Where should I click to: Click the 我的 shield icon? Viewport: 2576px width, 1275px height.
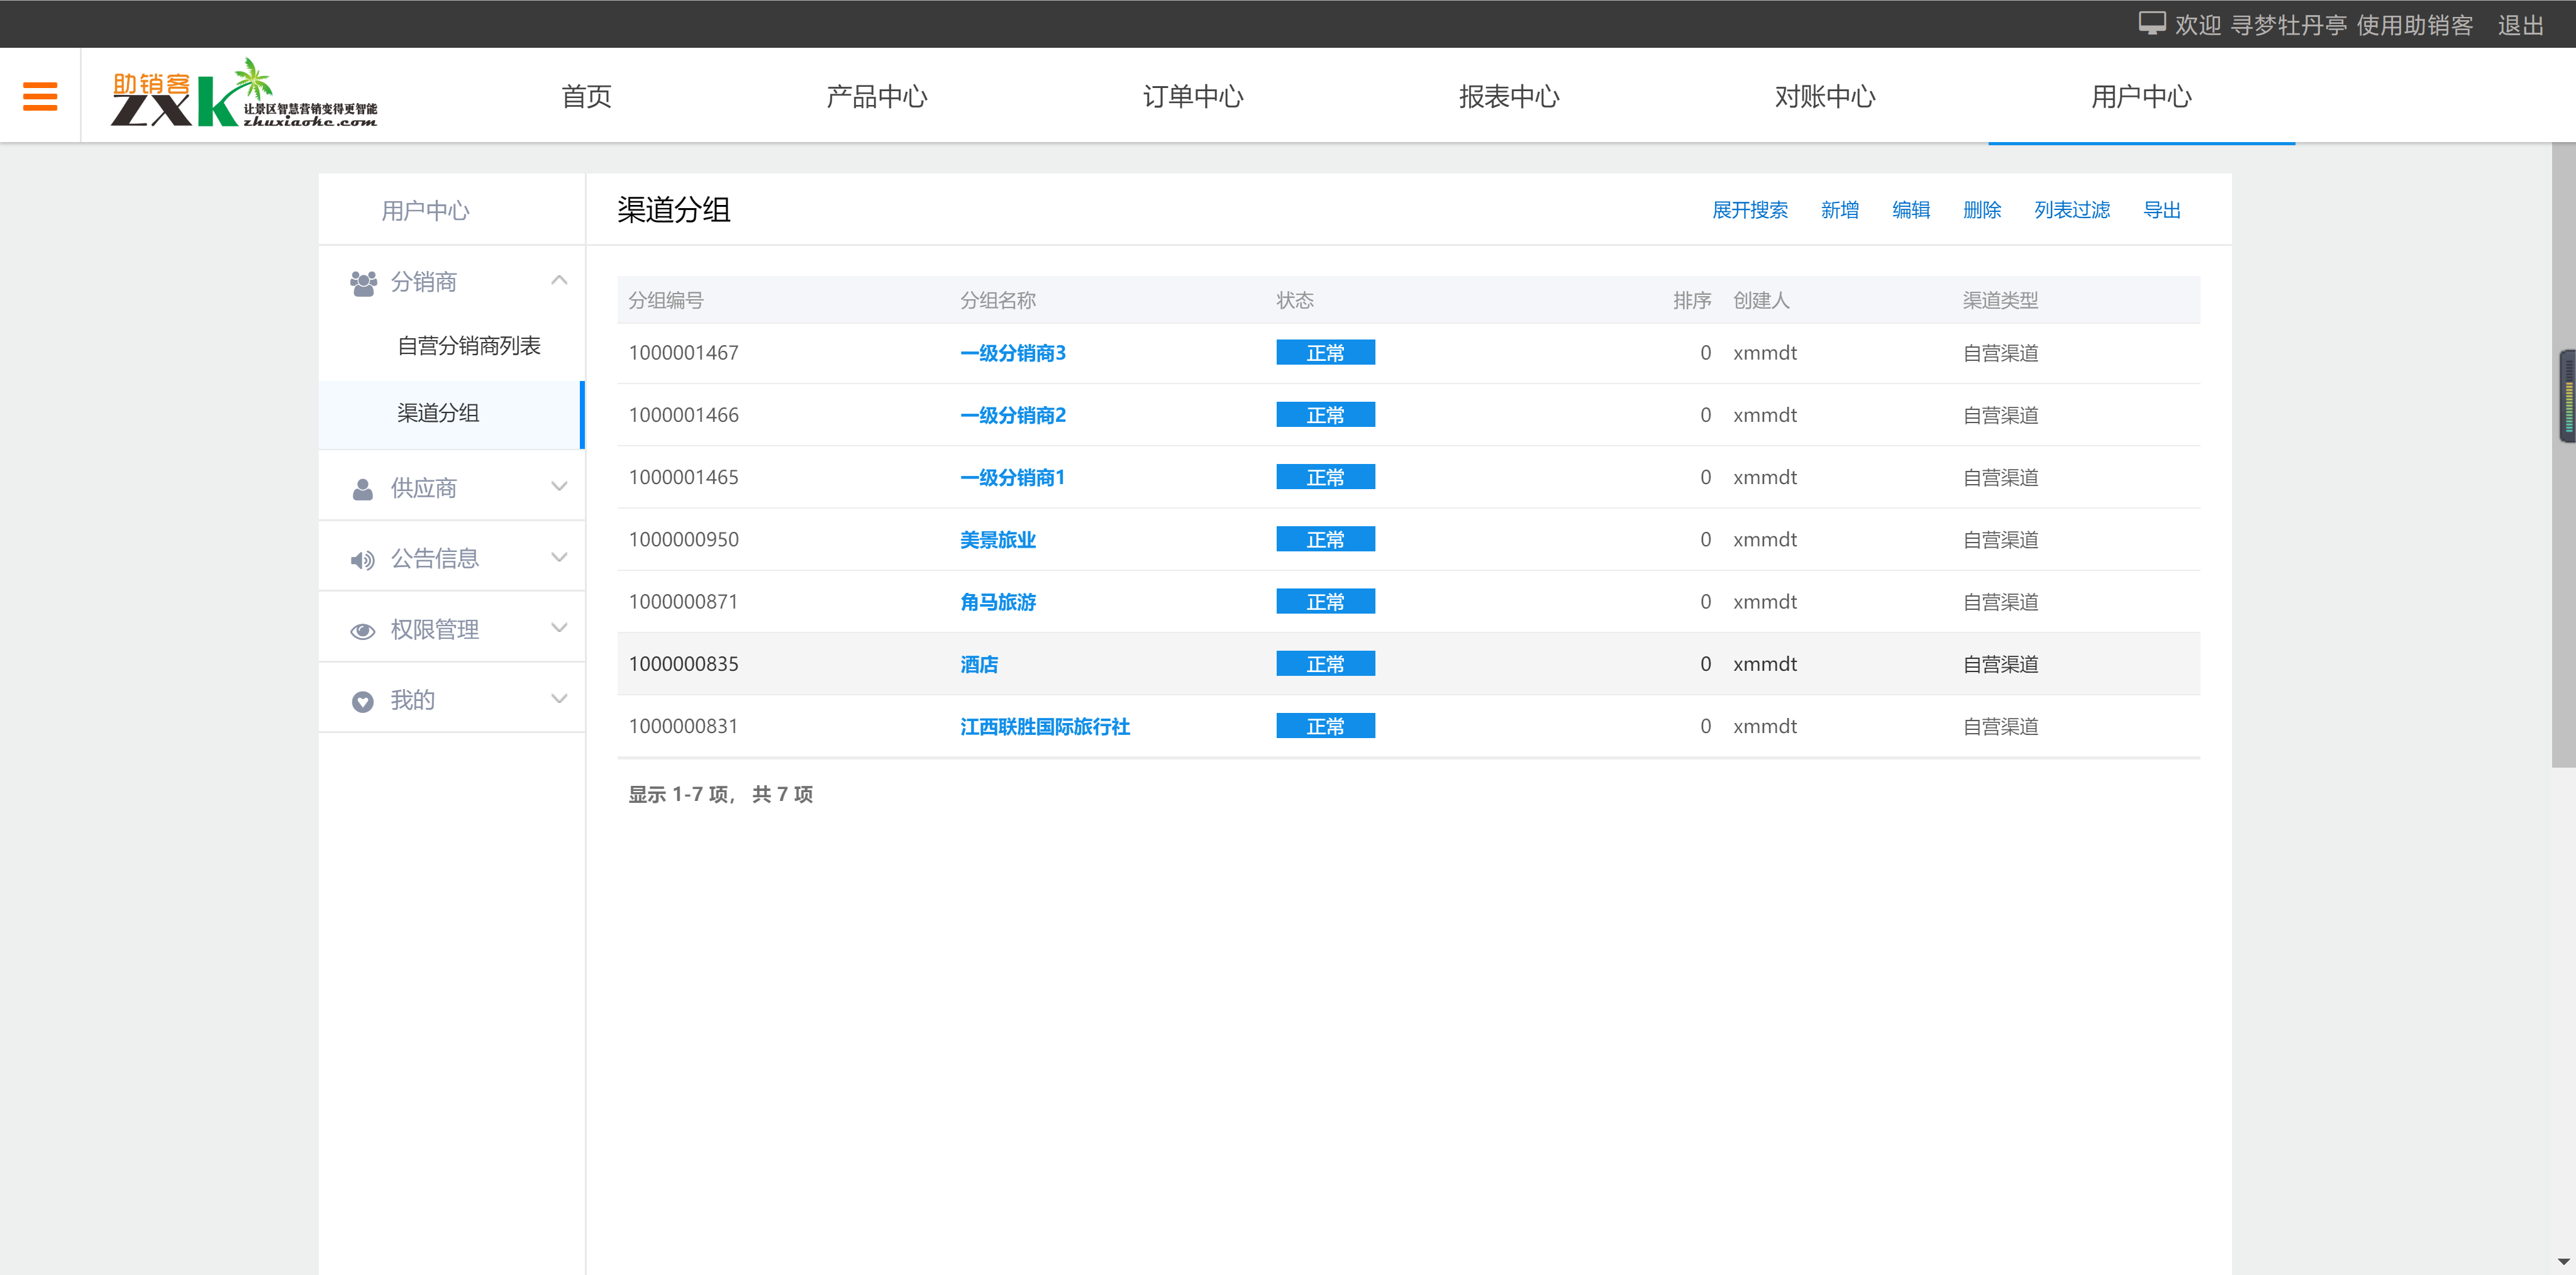[x=362, y=701]
